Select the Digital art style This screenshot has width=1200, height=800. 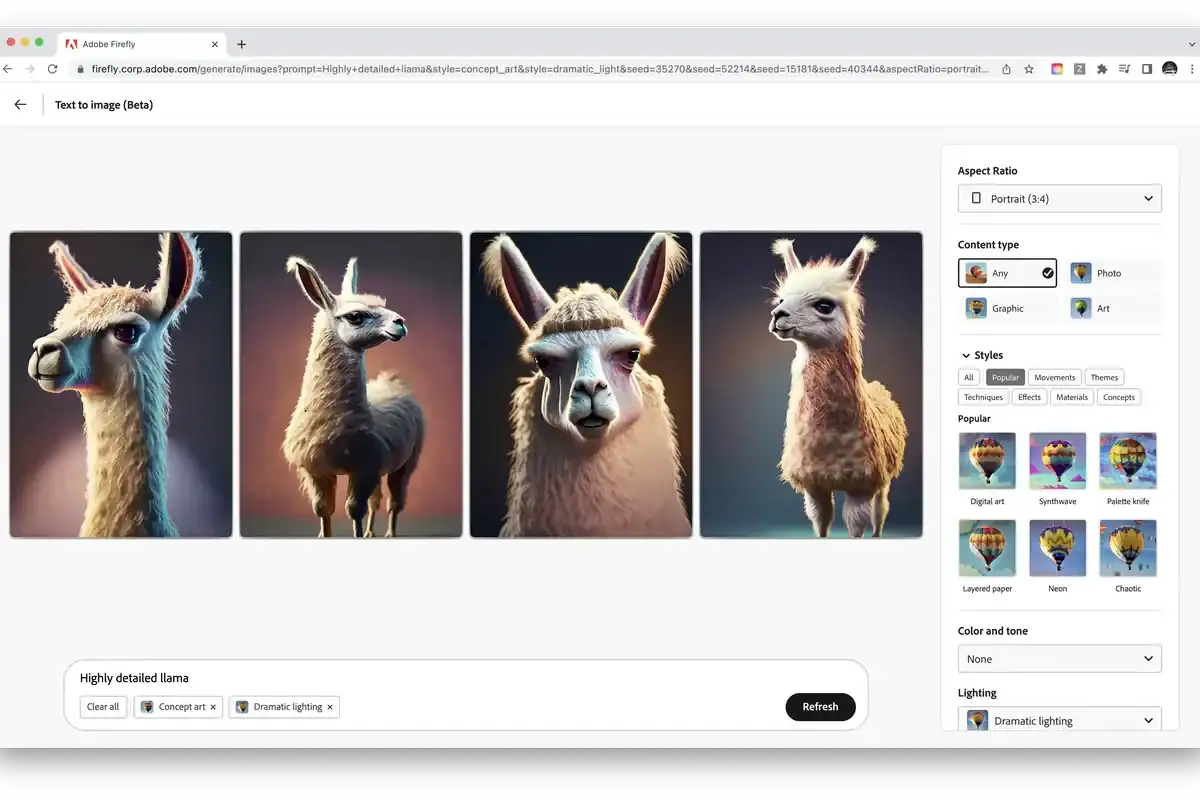coord(986,461)
